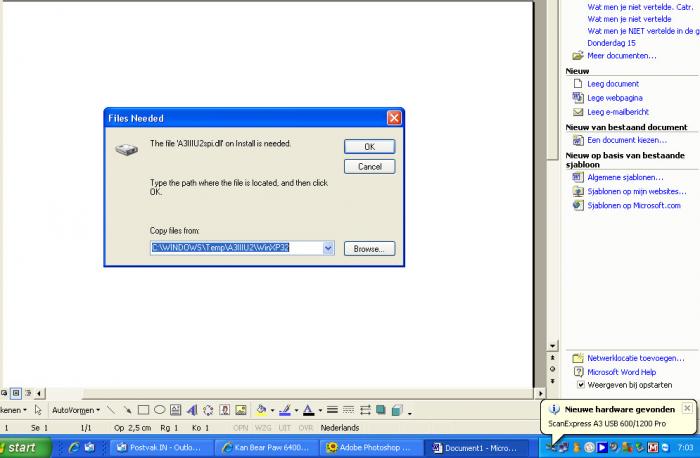Click the Windows start button
The image size is (700, 458).
pos(23,448)
